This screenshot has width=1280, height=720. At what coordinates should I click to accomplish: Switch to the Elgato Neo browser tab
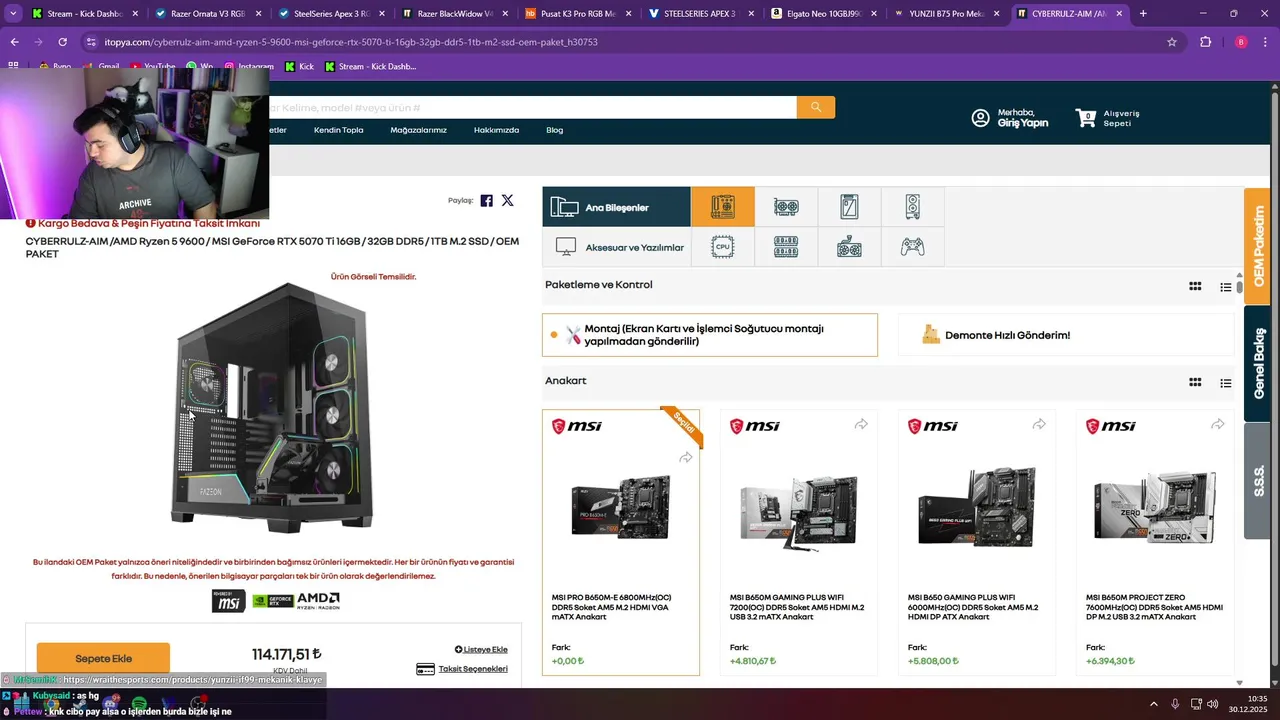click(823, 14)
